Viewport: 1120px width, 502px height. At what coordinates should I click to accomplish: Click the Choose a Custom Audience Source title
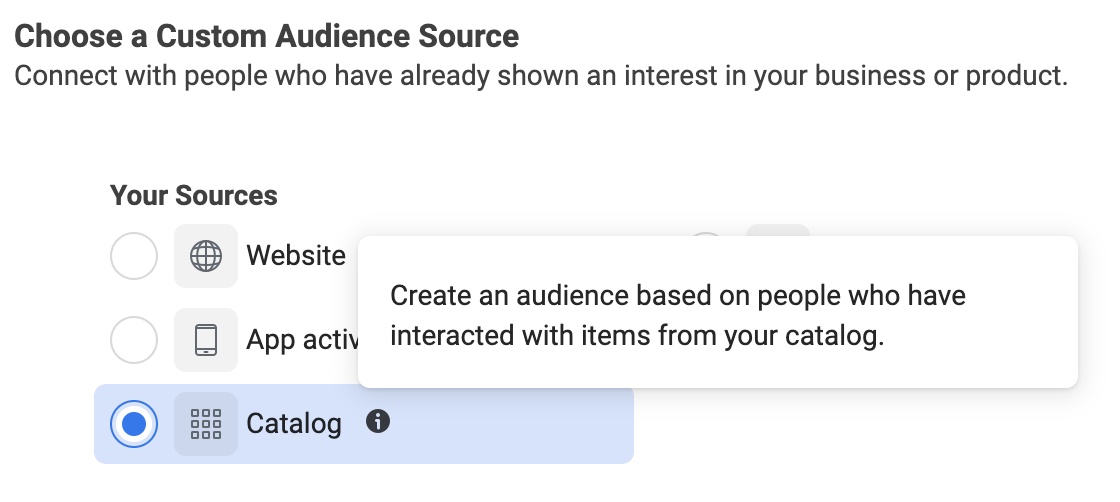tap(266, 36)
